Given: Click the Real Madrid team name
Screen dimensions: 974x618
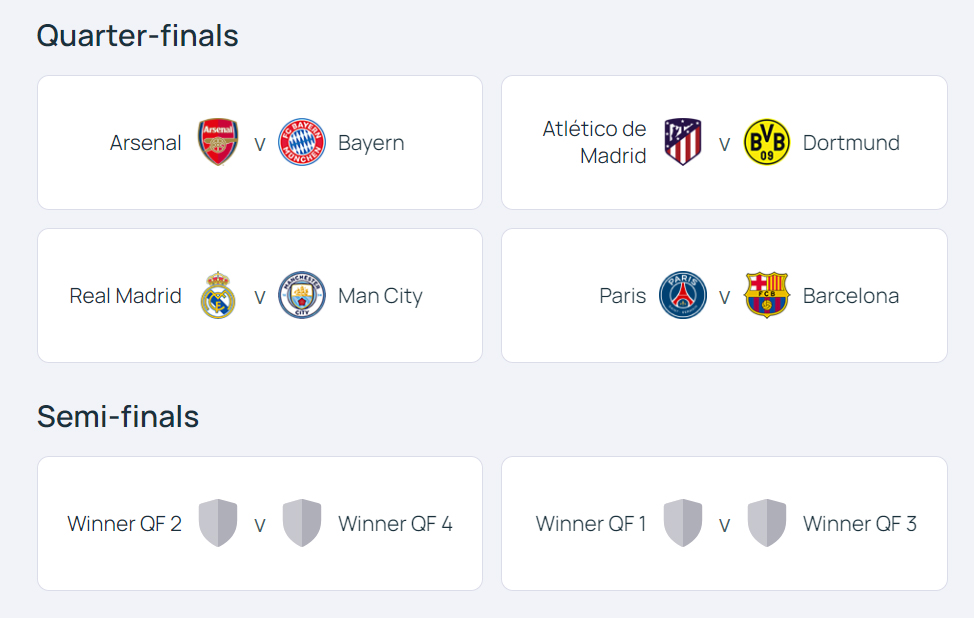Looking at the screenshot, I should (x=126, y=296).
